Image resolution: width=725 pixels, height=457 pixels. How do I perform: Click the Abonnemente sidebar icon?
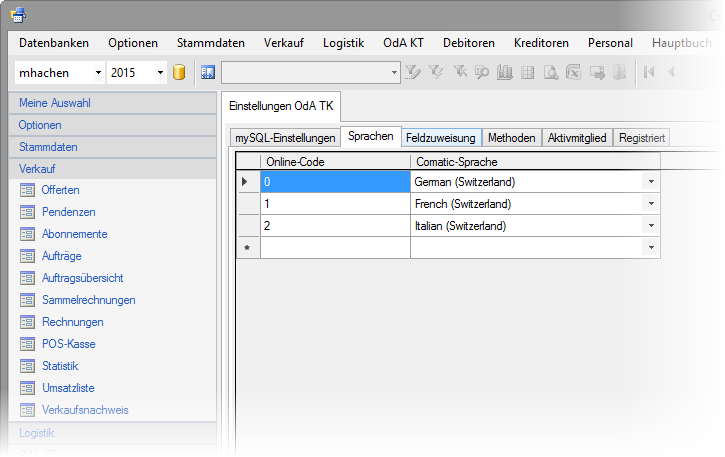pos(27,234)
